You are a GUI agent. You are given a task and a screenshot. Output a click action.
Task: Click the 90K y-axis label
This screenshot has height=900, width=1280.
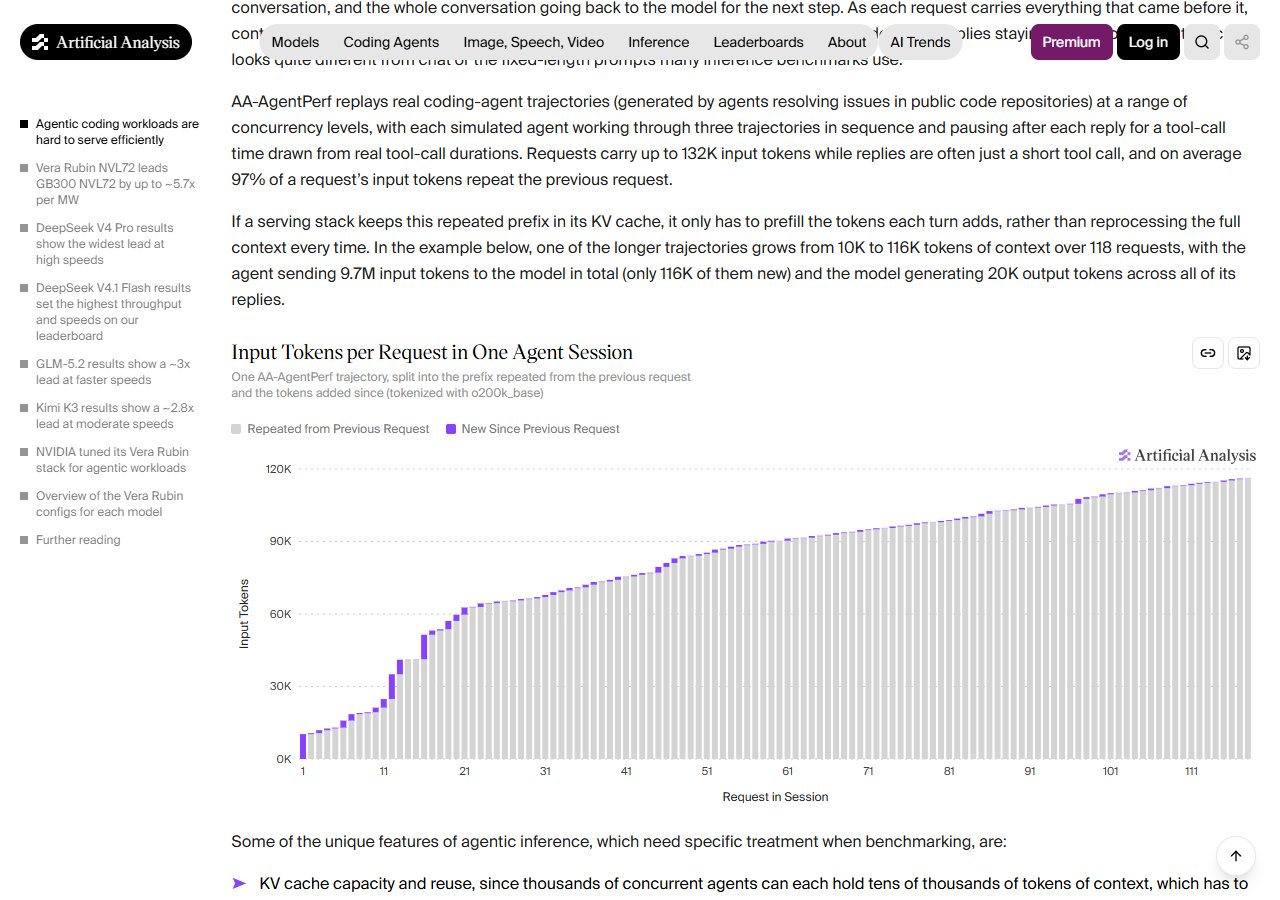280,541
